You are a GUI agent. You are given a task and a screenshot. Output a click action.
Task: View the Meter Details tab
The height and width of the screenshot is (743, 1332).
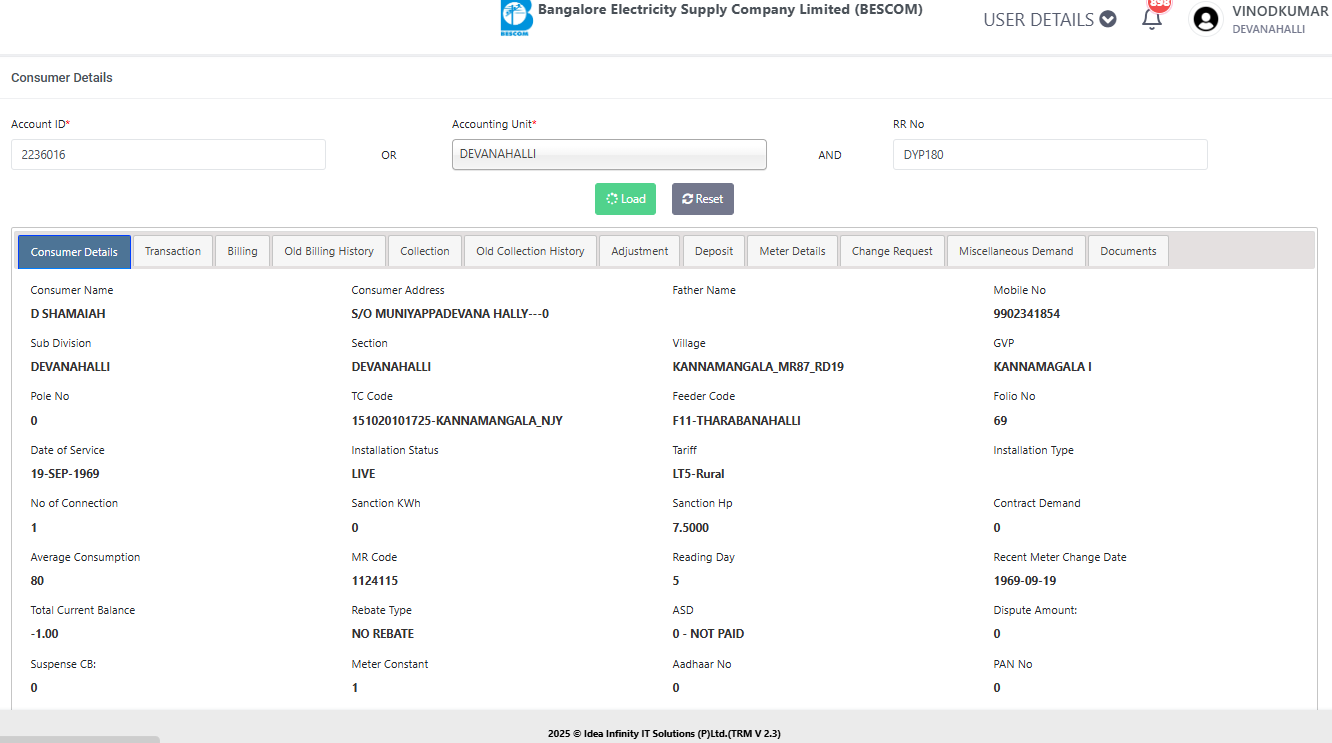(792, 251)
